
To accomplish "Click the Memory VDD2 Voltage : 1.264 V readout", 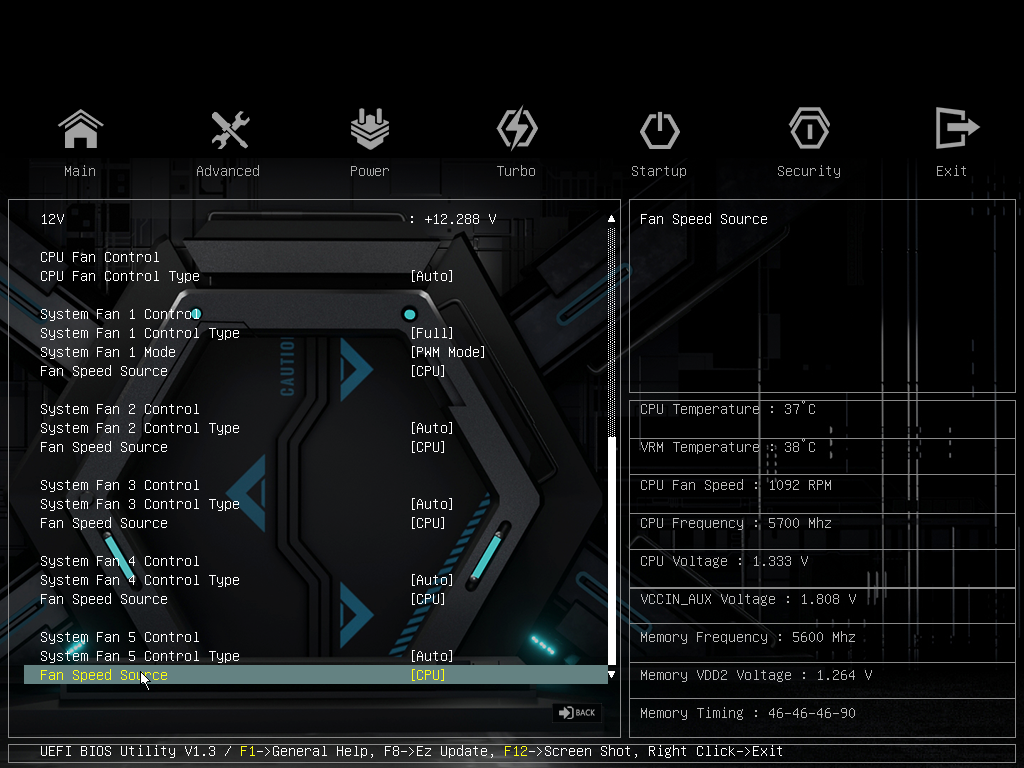I will tap(756, 675).
